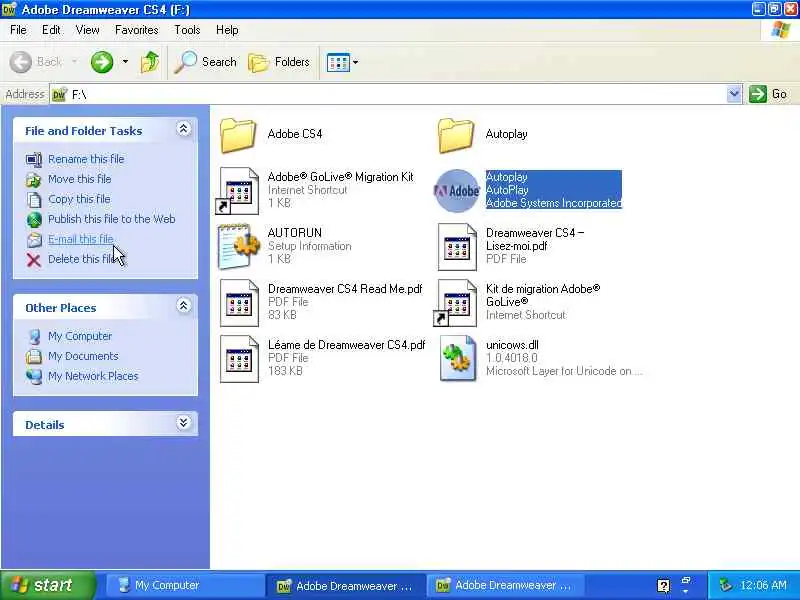The width and height of the screenshot is (800, 600).
Task: Click the Delete this file link
Action: point(82,259)
